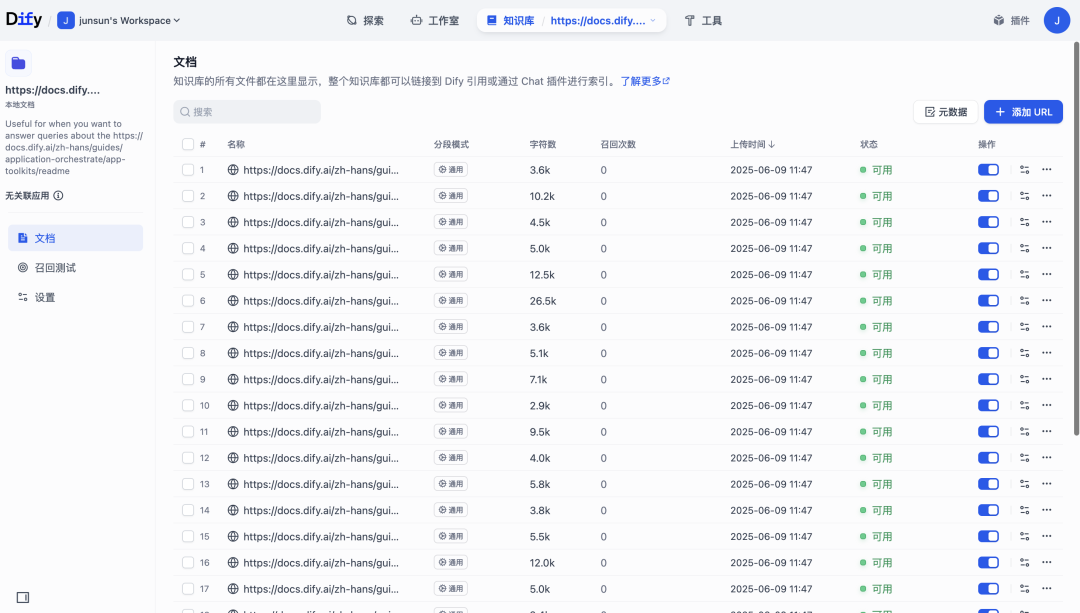1080x613 pixels.
Task: Click the 添加 URL button
Action: (1023, 111)
